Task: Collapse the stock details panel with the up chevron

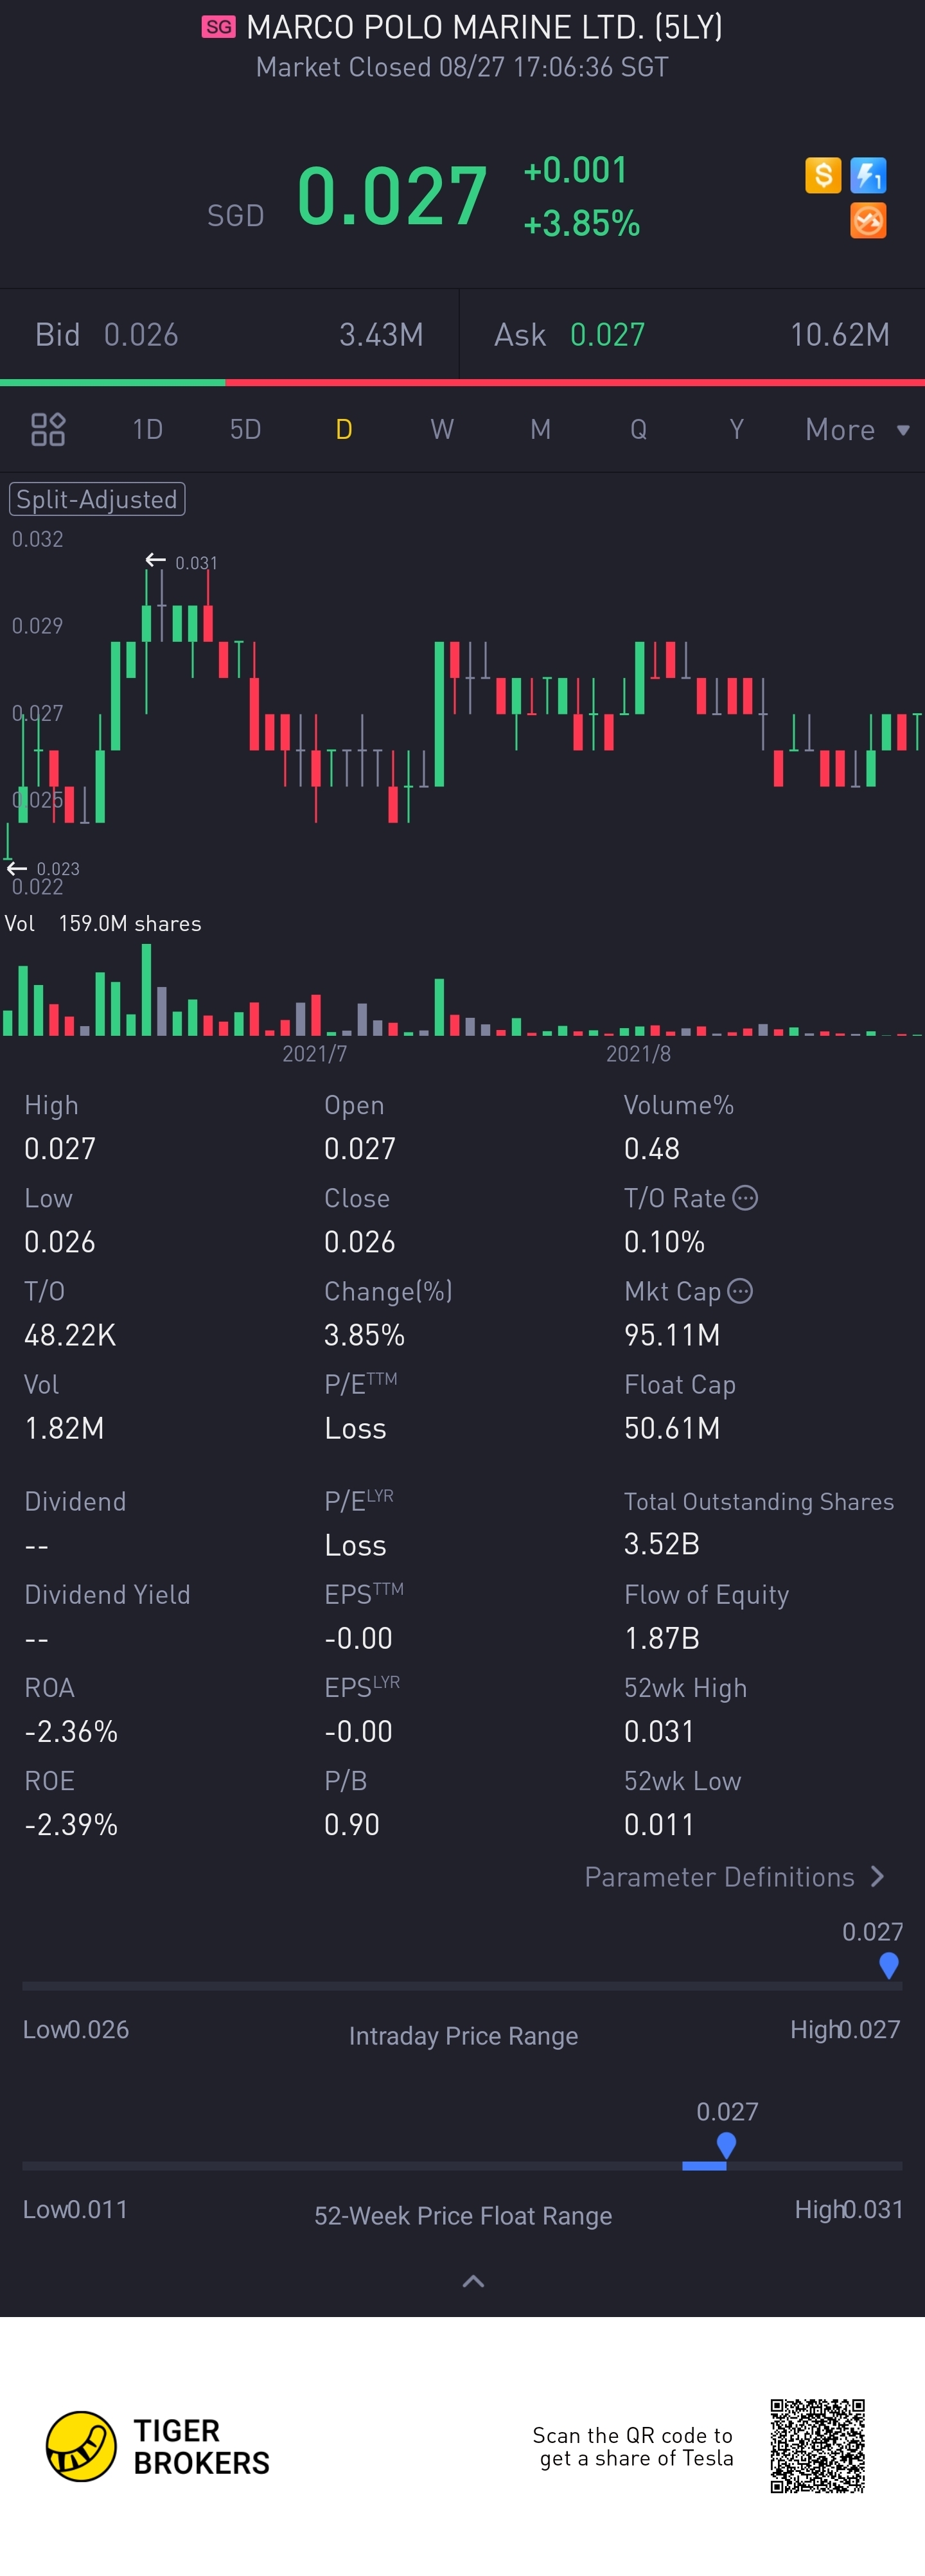Action: pos(473,2281)
